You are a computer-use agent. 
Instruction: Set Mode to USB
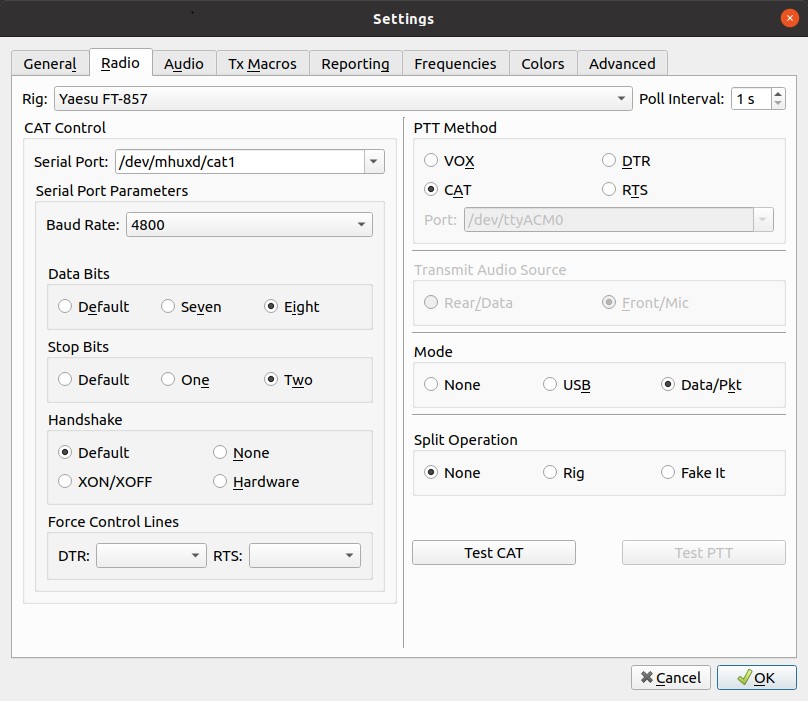click(x=550, y=385)
